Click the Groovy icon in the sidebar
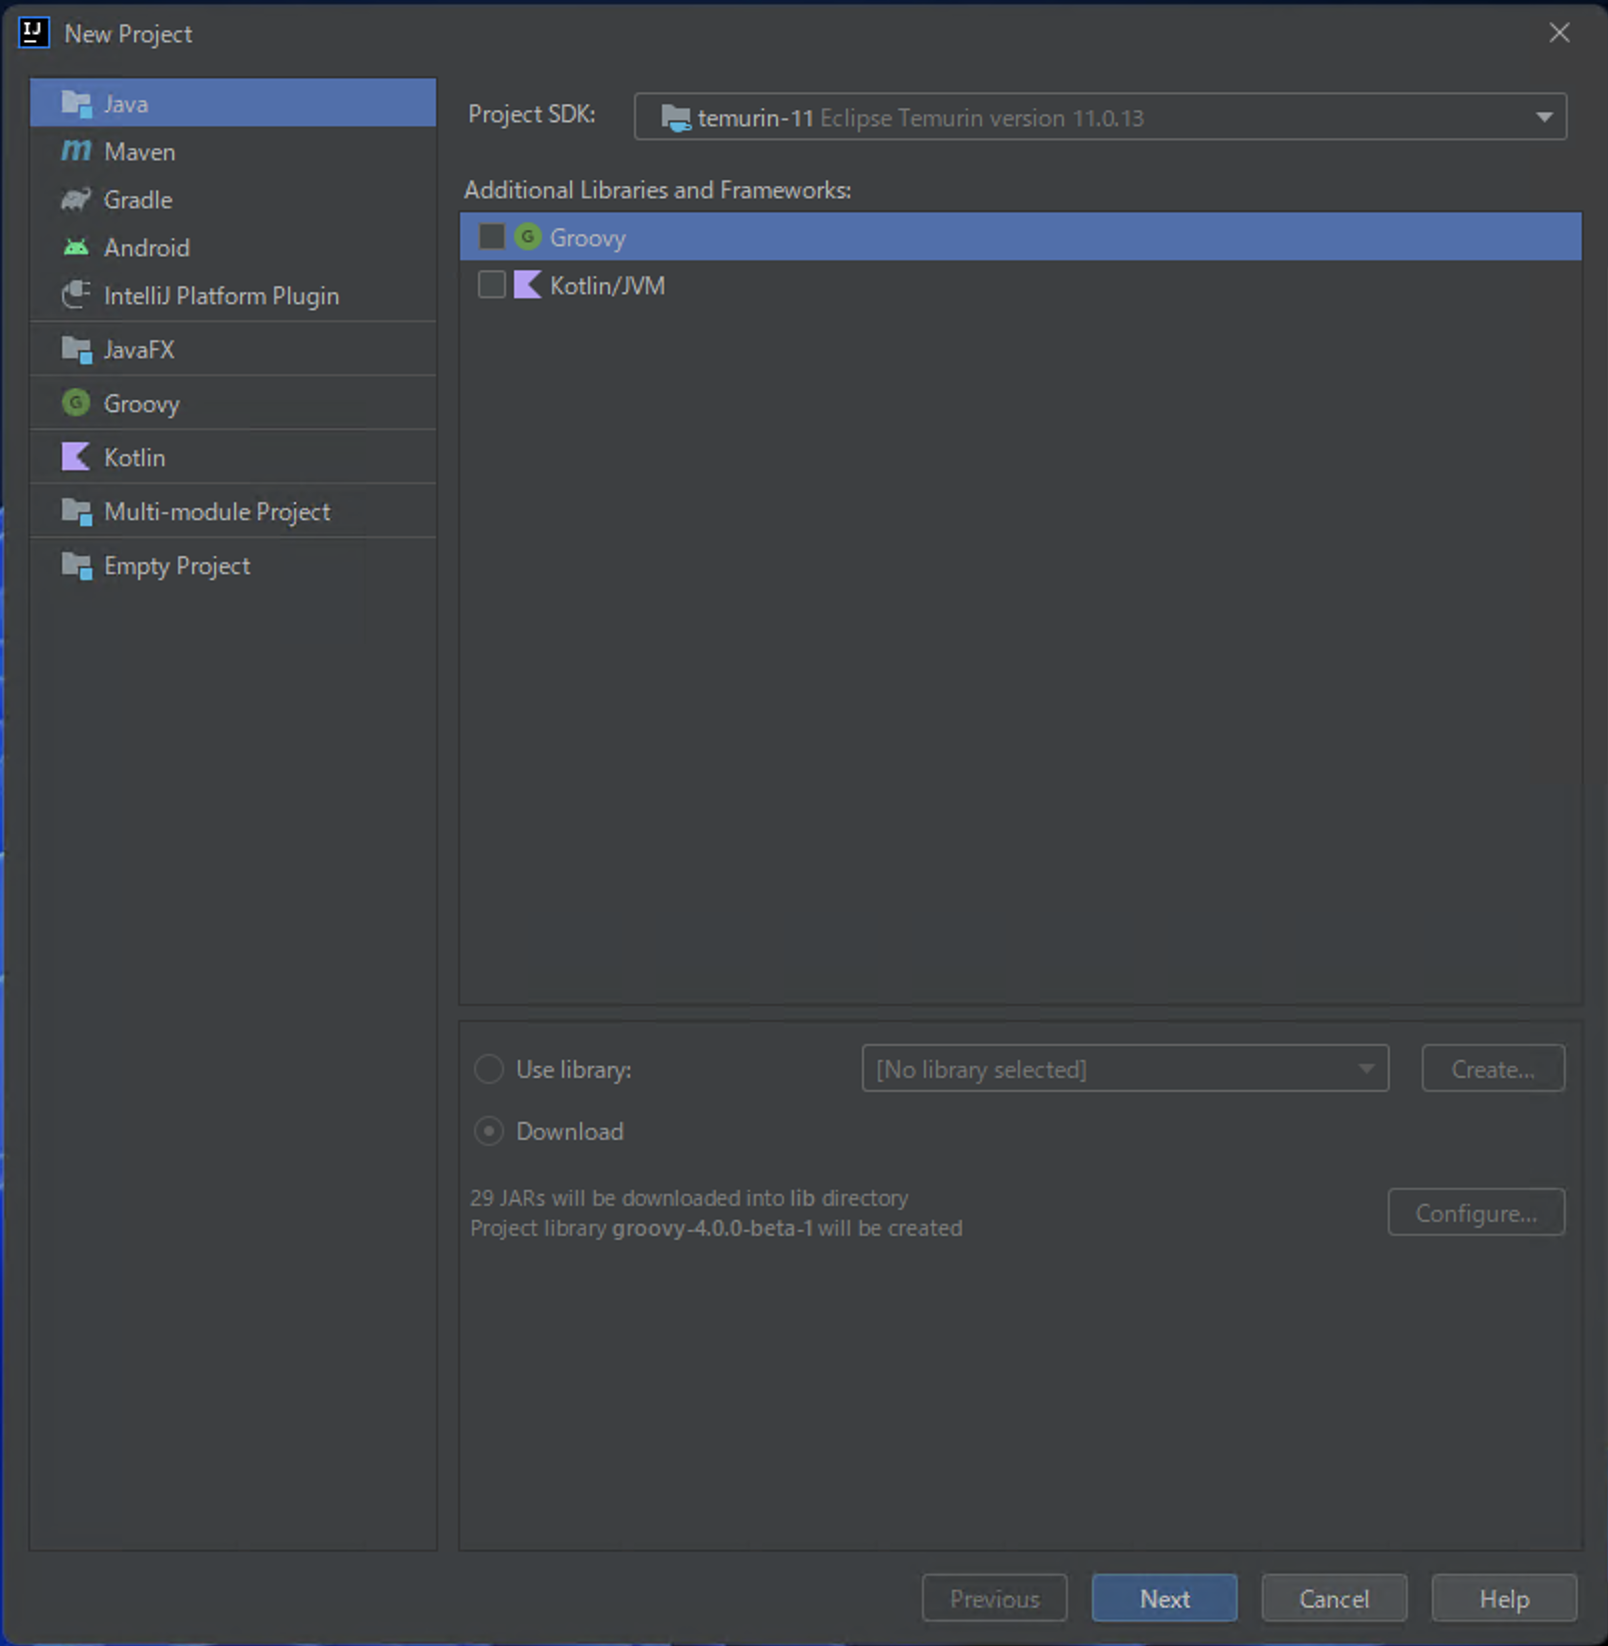The image size is (1608, 1646). click(76, 403)
